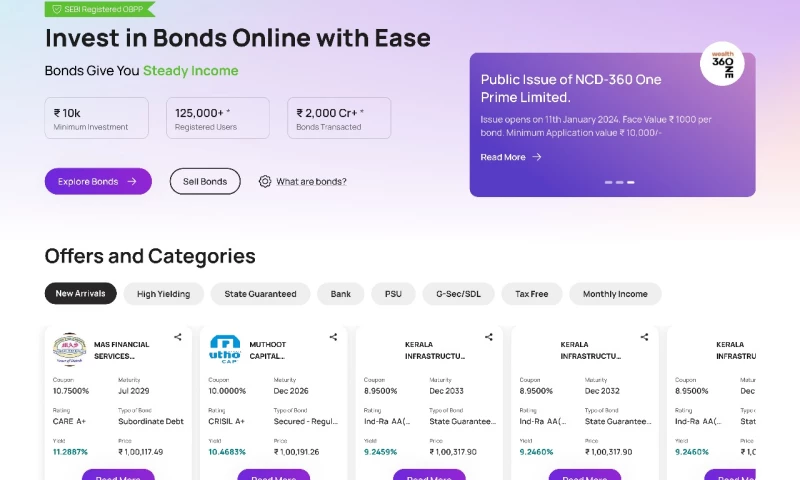The height and width of the screenshot is (480, 800).
Task: Open Read More link in NCD banner
Action: (511, 157)
